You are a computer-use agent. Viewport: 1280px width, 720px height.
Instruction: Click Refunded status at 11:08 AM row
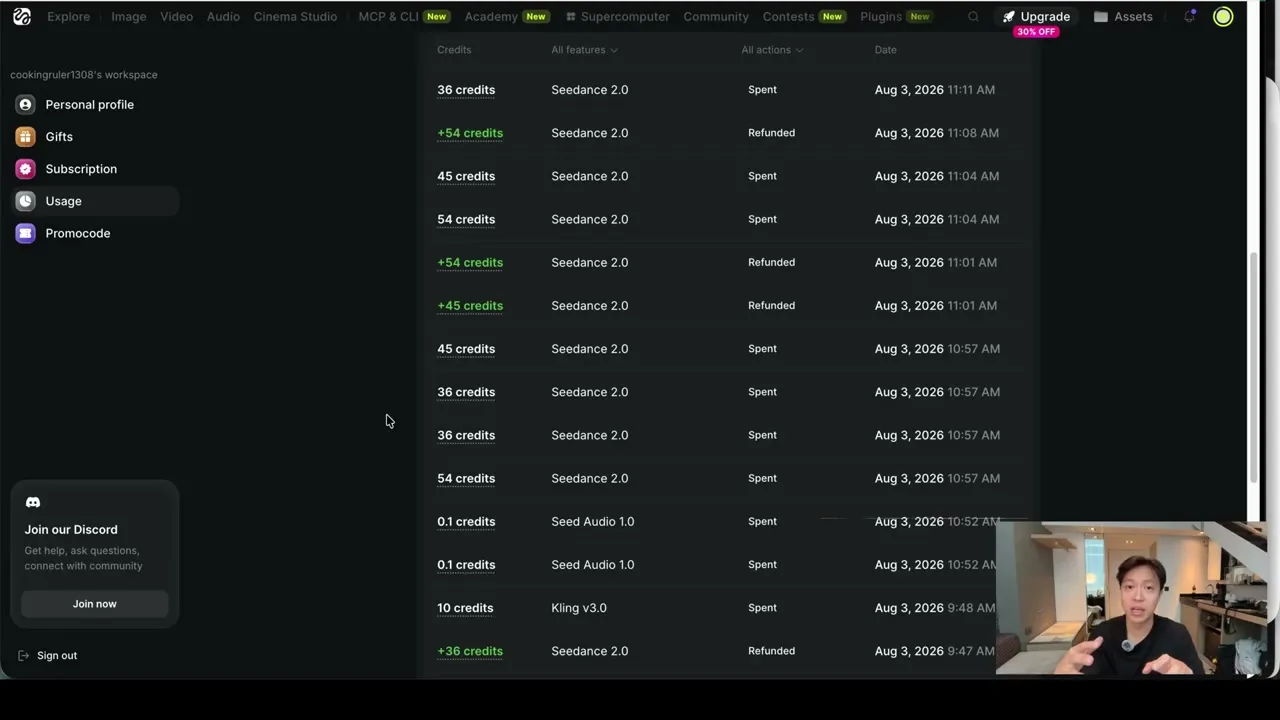coord(771,133)
